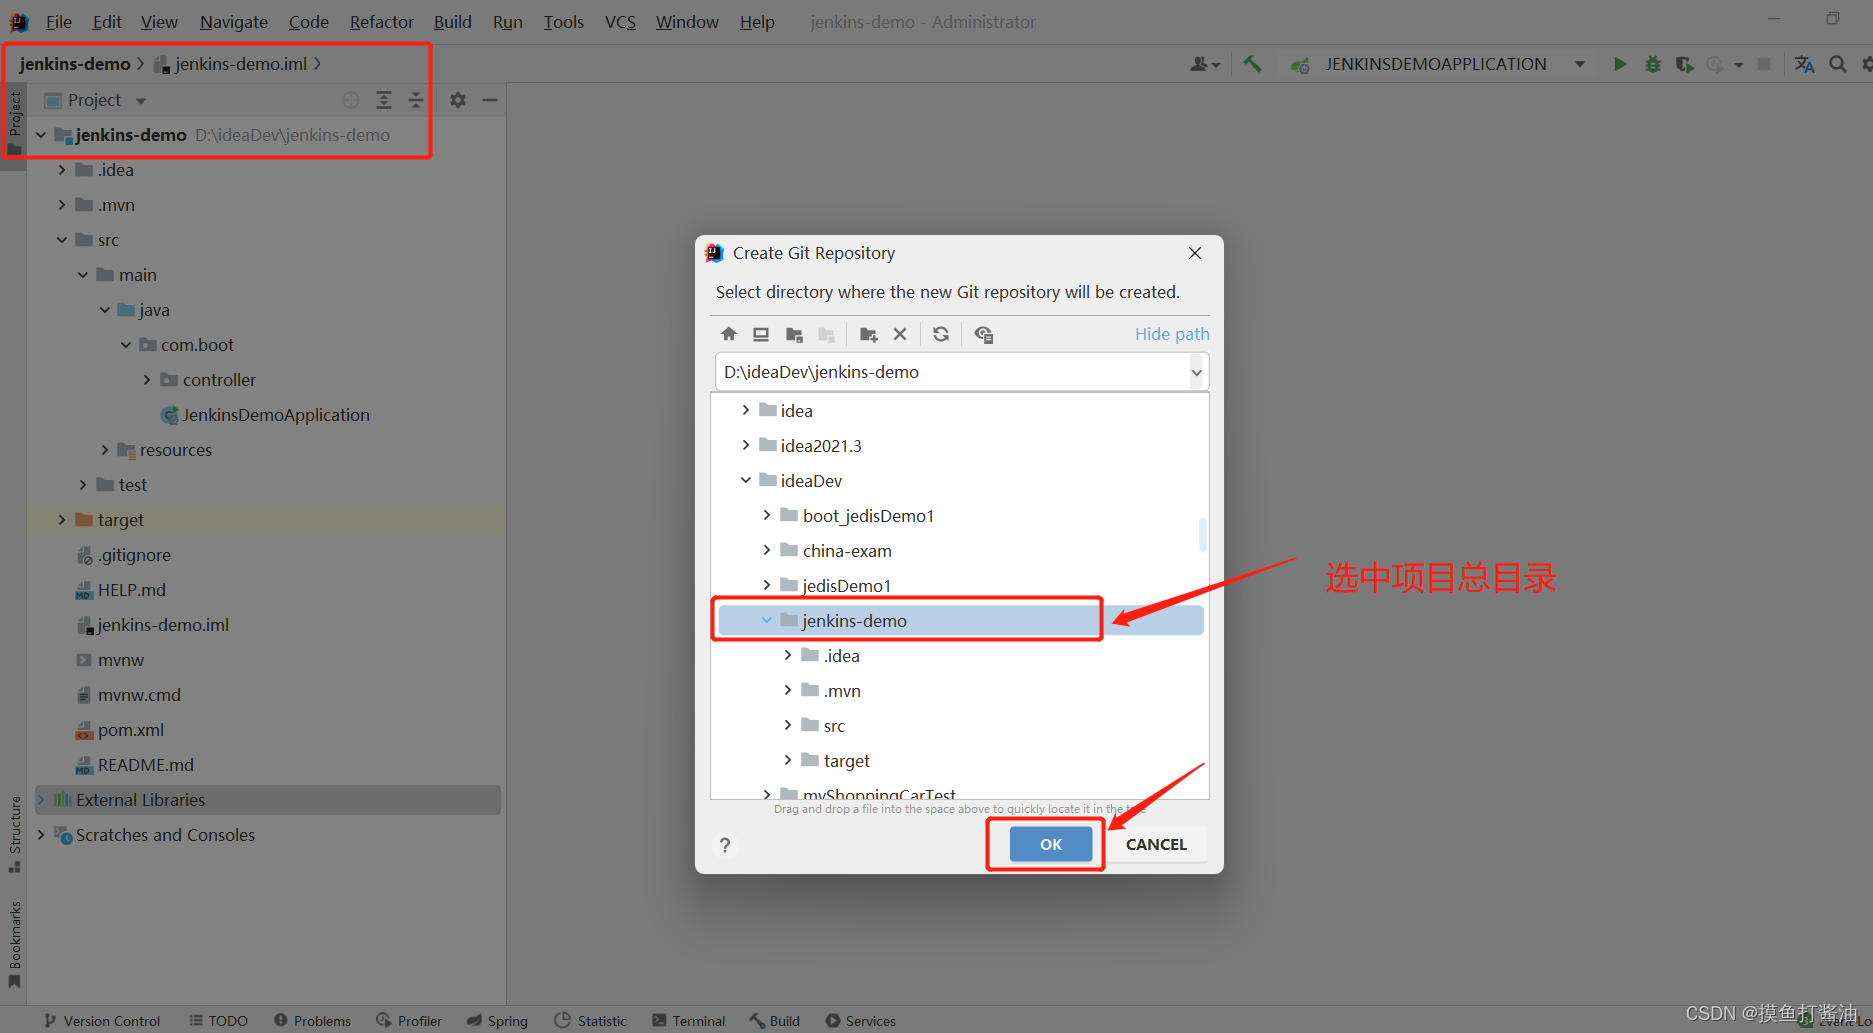Collapse the jenkins-demo folder in dialog
1873x1033 pixels.
767,621
